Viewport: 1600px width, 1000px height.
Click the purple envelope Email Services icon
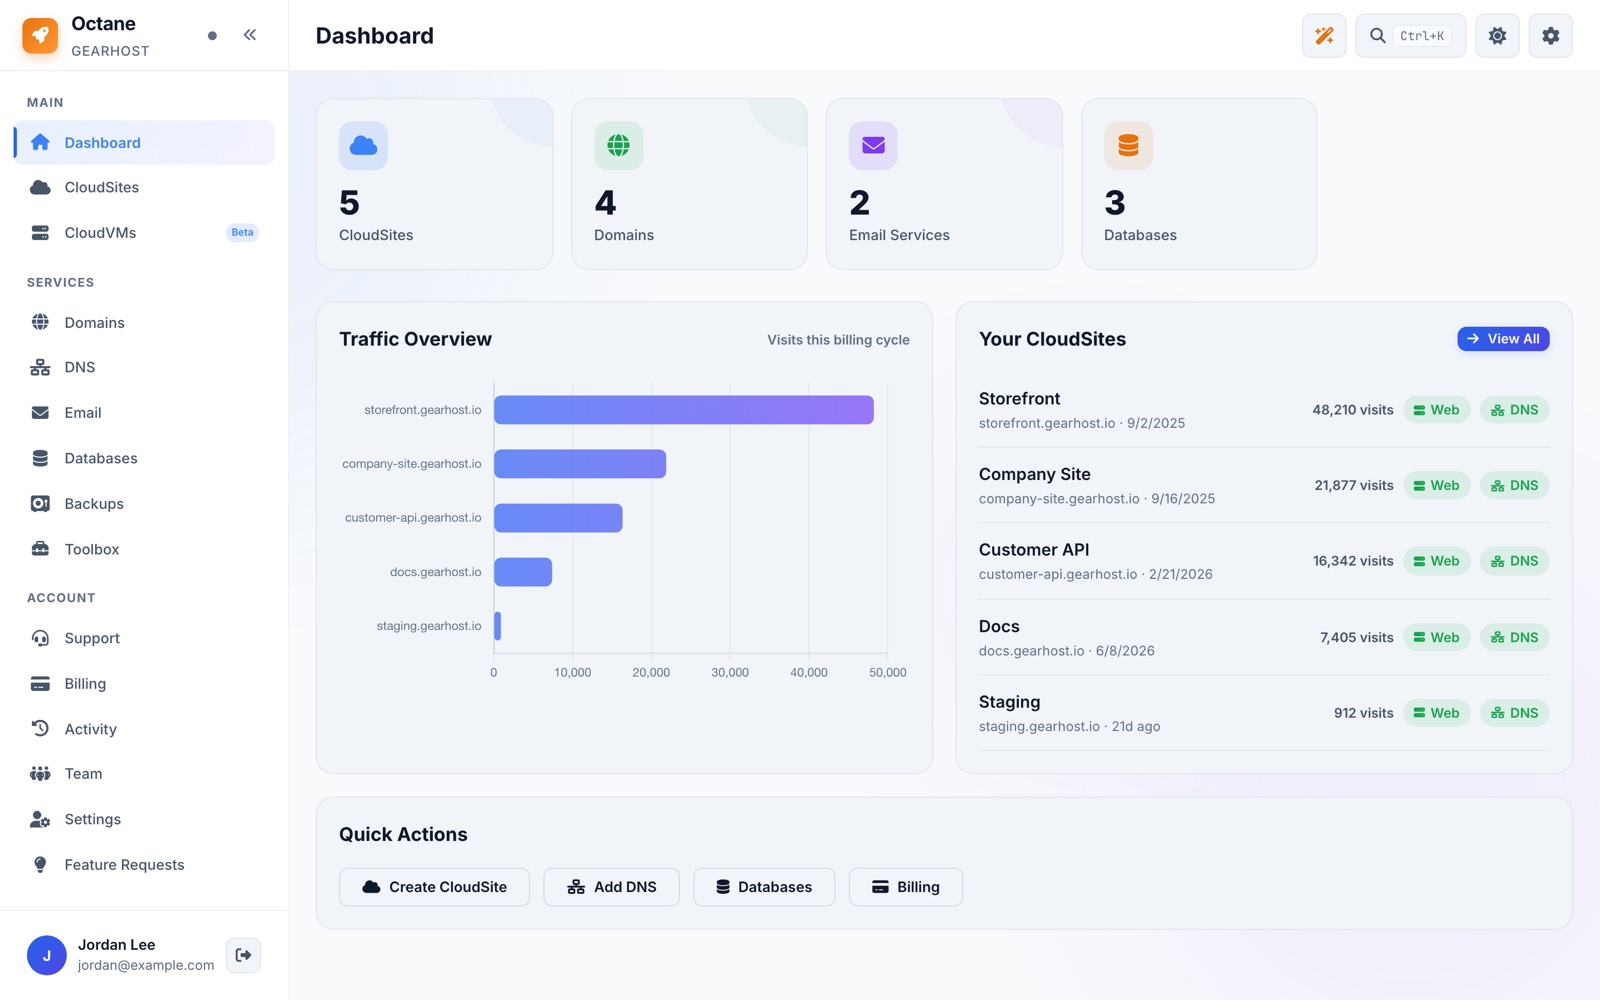[873, 146]
